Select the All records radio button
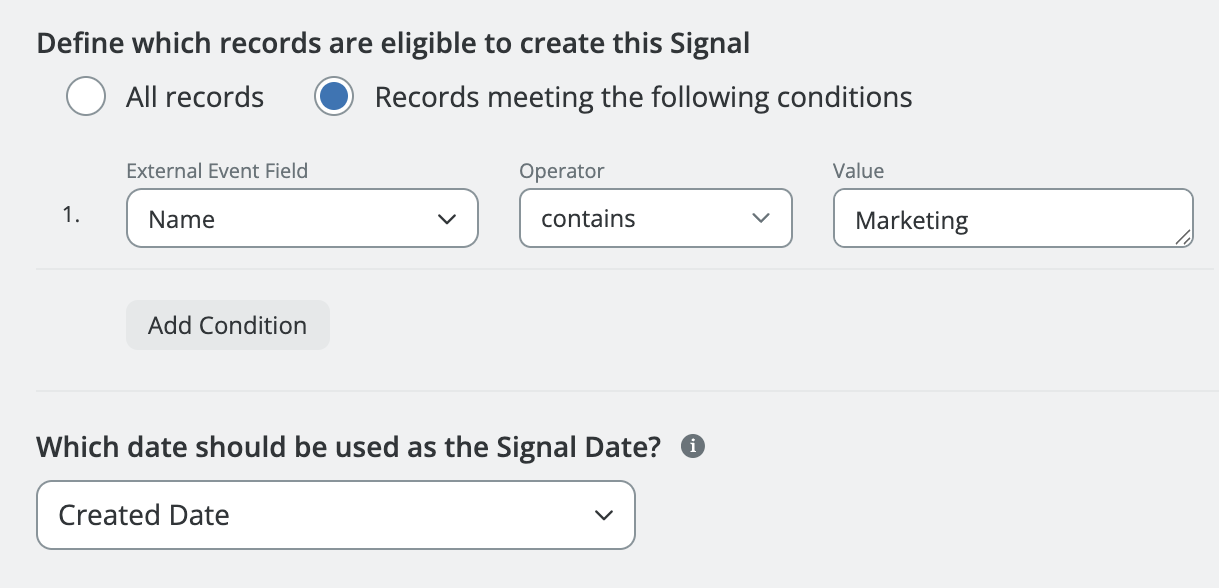Viewport: 1219px width, 588px height. (86, 97)
